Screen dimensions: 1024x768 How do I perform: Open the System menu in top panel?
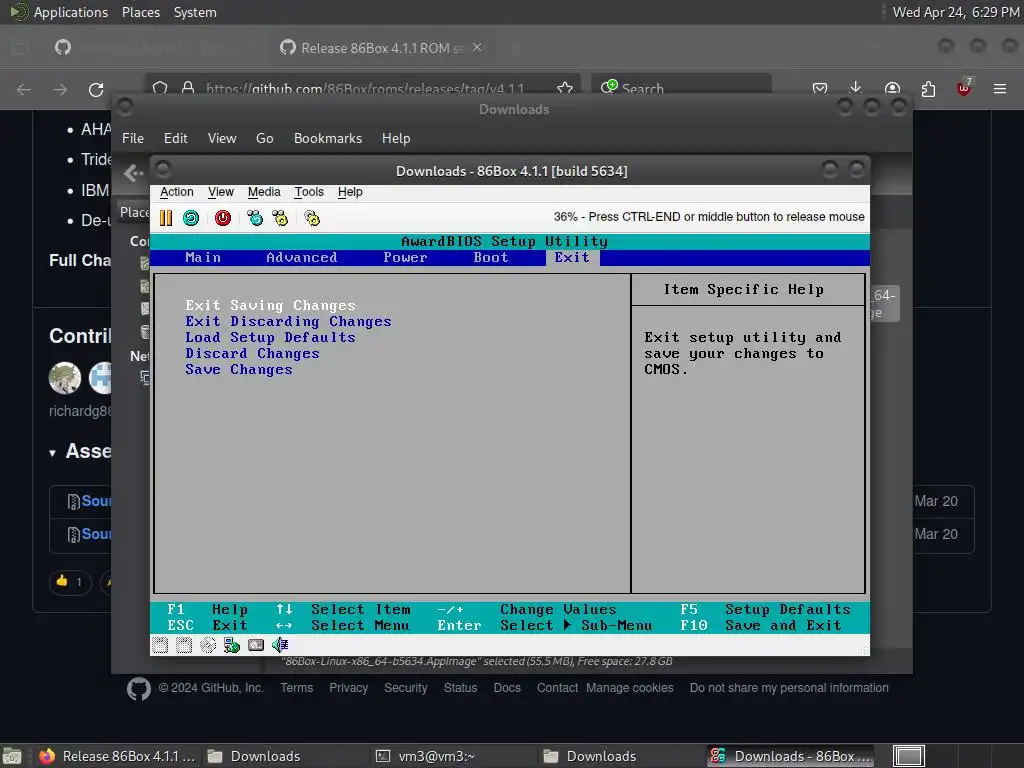[x=195, y=12]
